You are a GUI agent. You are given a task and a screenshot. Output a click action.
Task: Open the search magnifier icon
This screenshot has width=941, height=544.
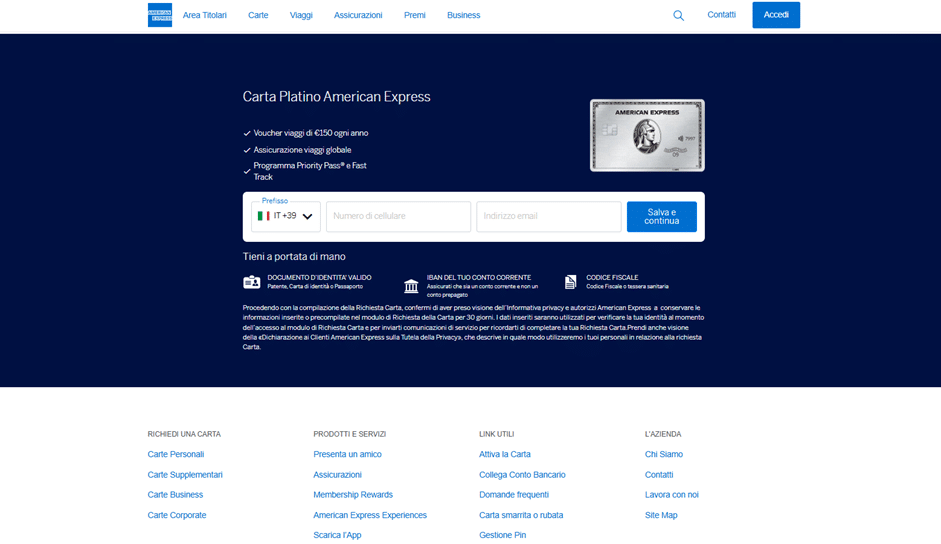click(x=678, y=16)
